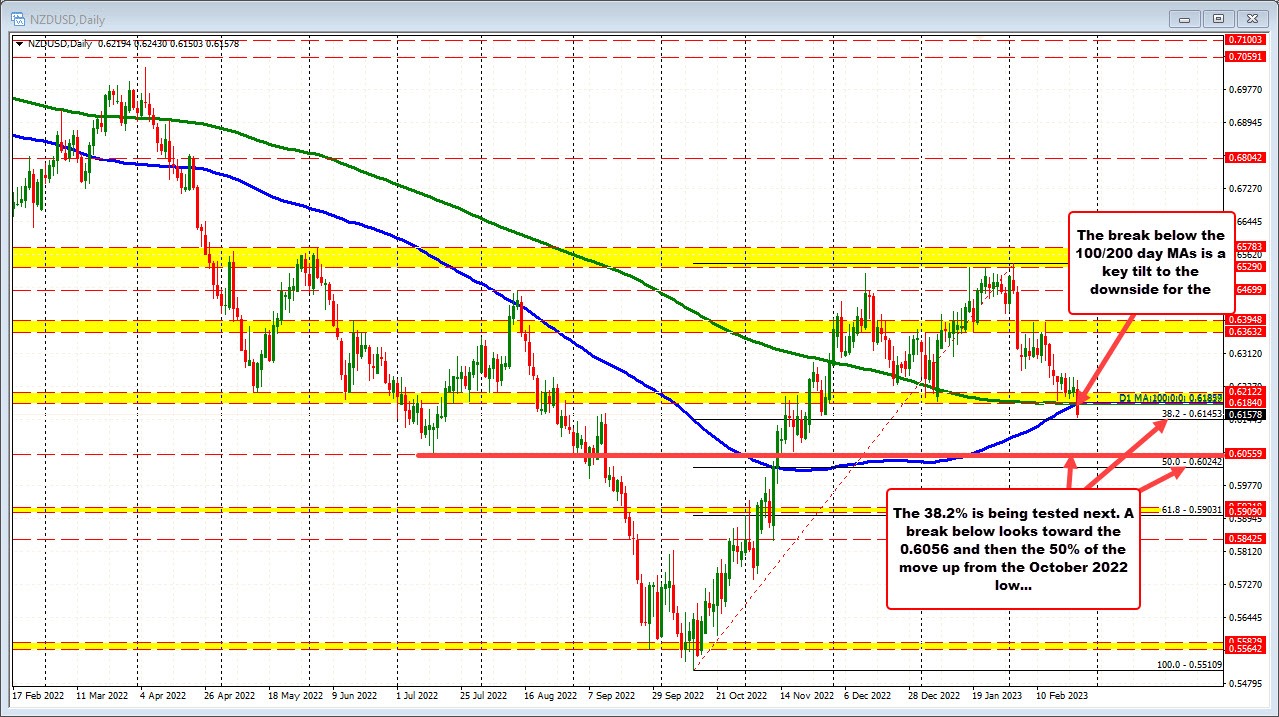
Task: Click the 0.58120 price scale value
Action: pyautogui.click(x=1246, y=552)
